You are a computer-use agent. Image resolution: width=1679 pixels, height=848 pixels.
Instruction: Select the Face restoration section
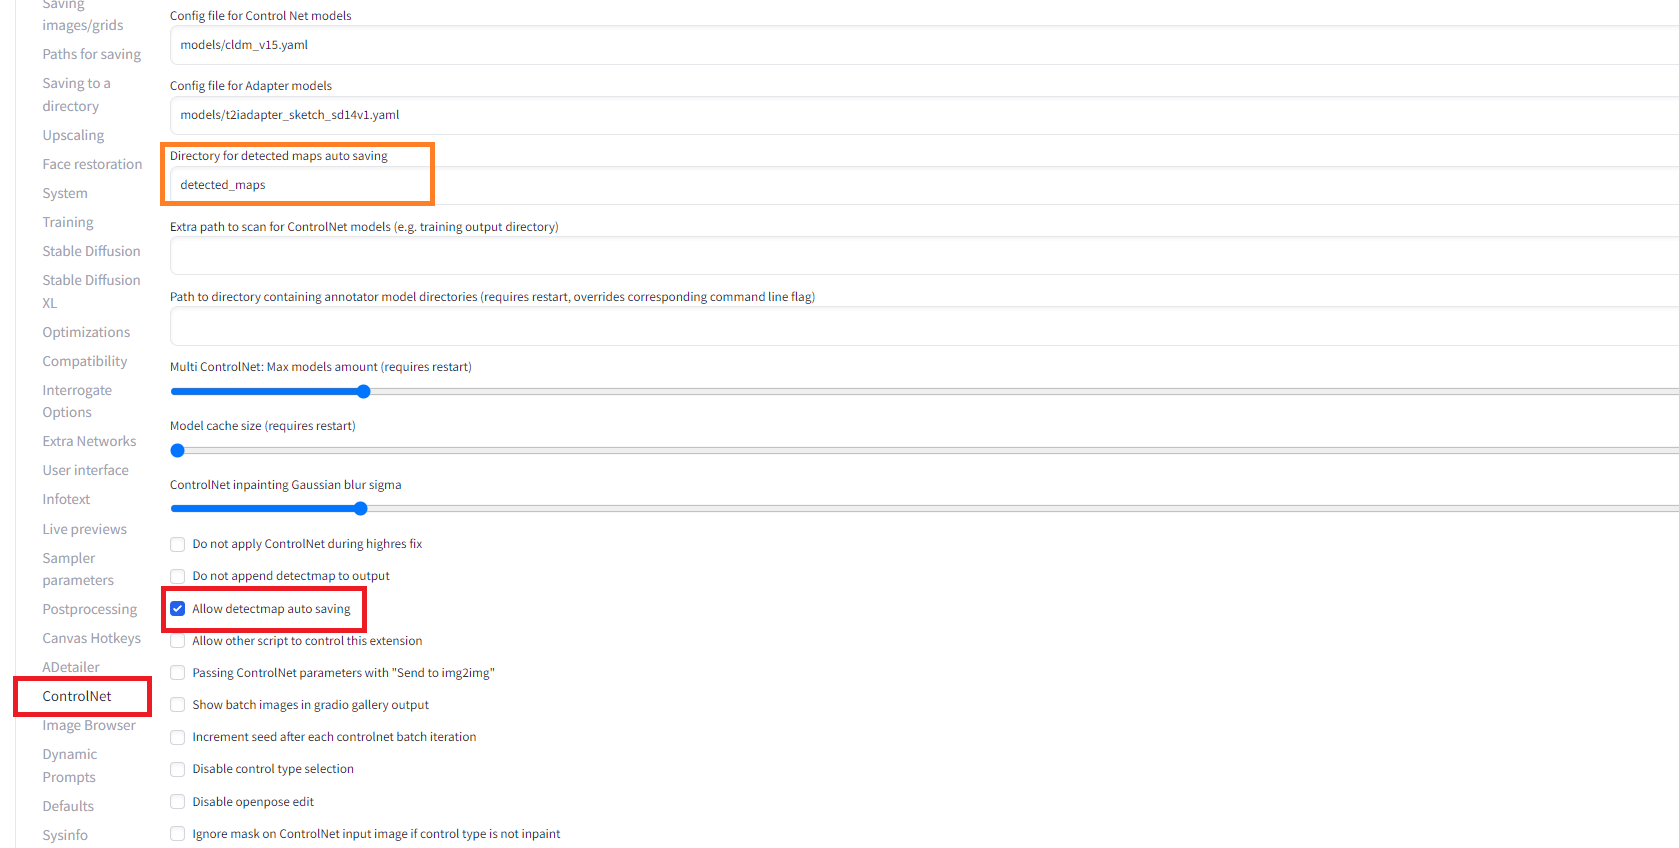pyautogui.click(x=92, y=164)
